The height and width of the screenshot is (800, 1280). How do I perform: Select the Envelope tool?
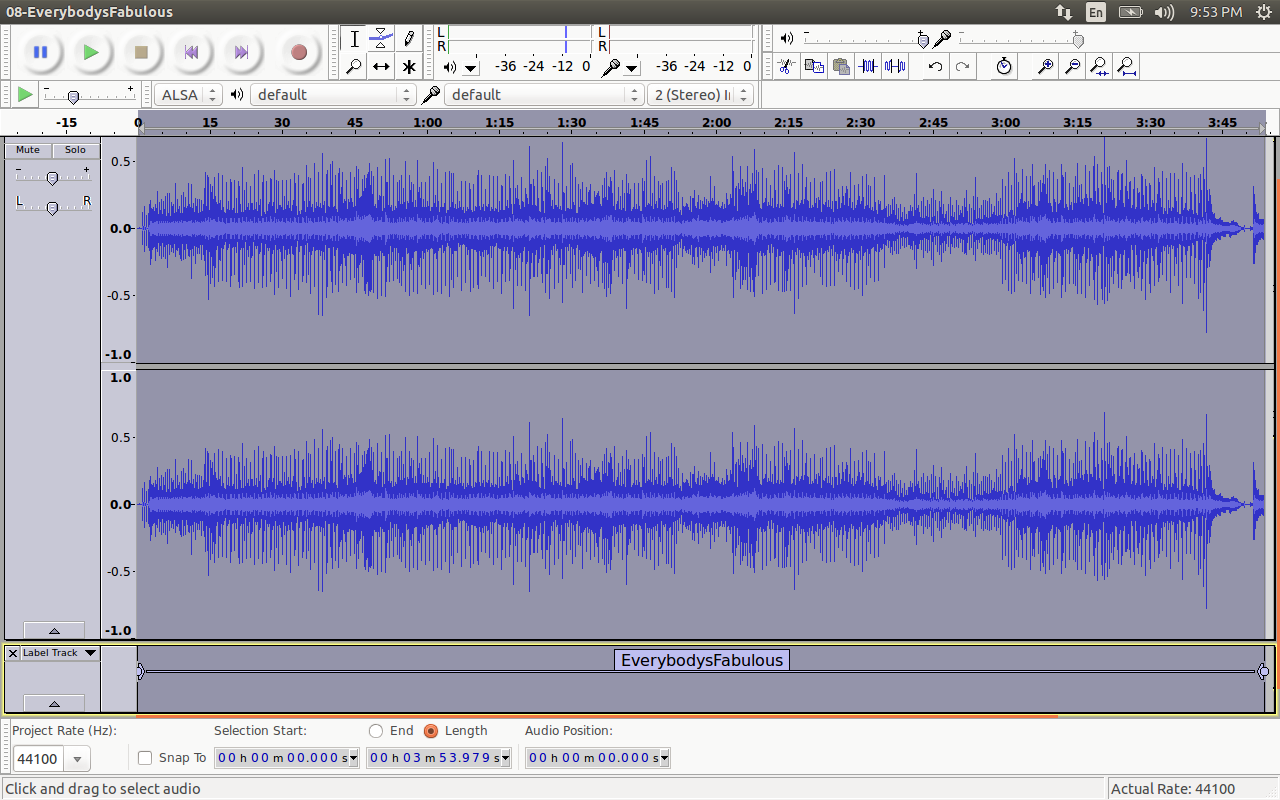[381, 39]
